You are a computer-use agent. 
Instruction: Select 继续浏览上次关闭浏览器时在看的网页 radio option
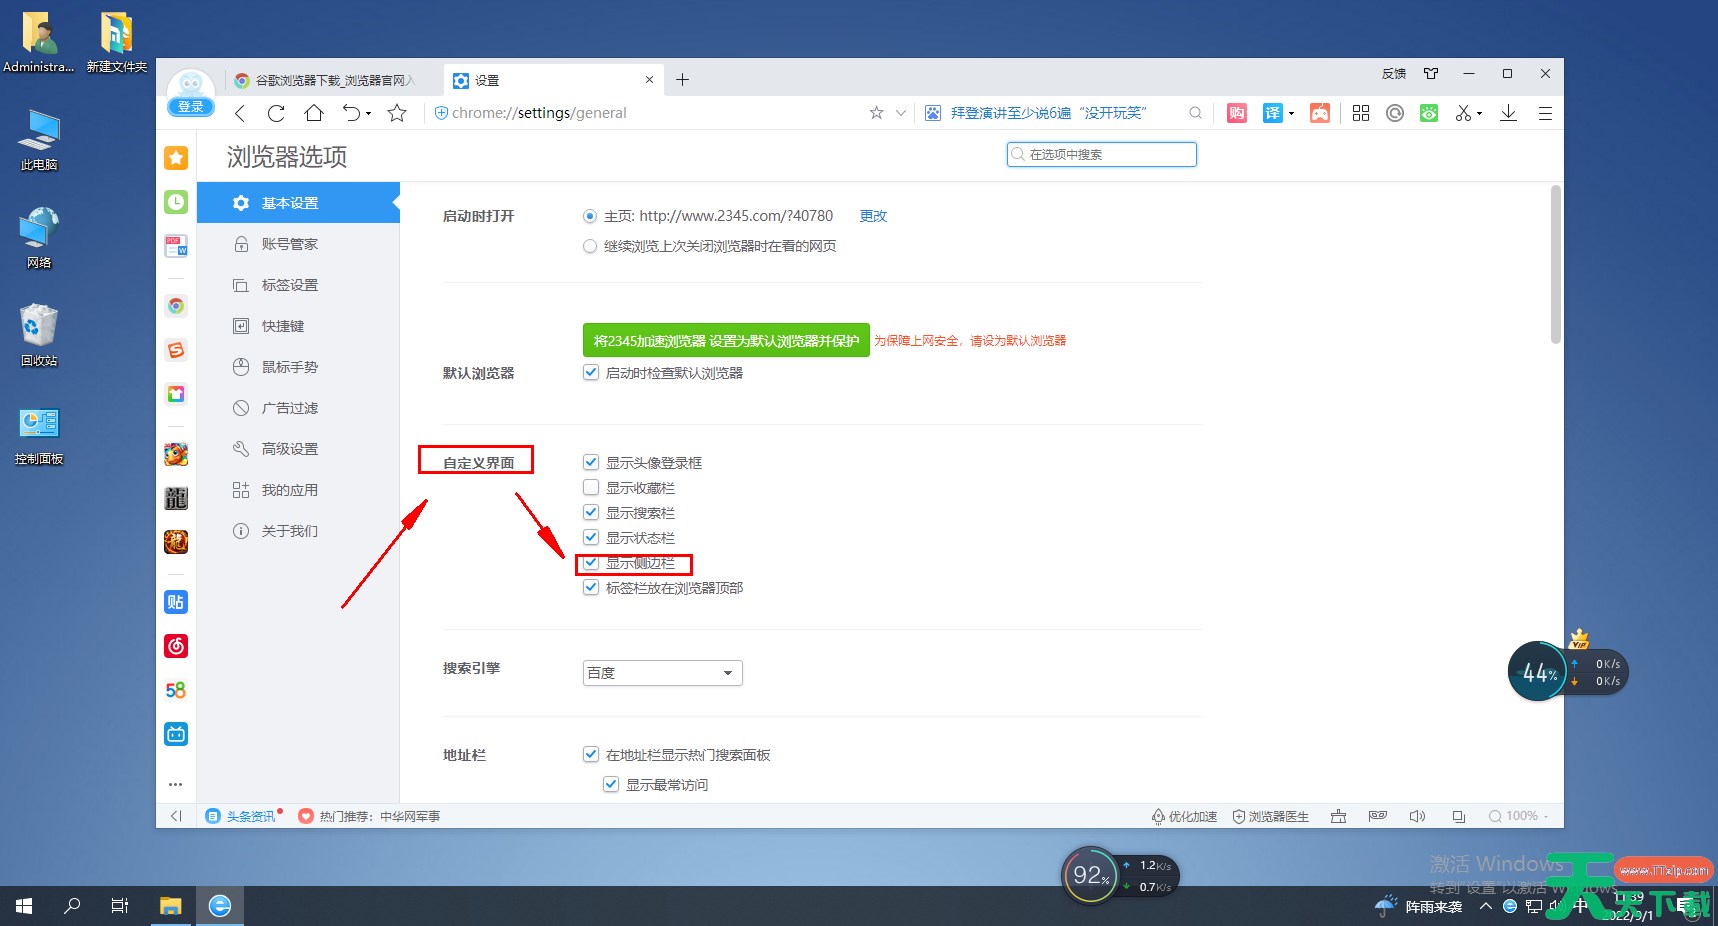click(590, 246)
